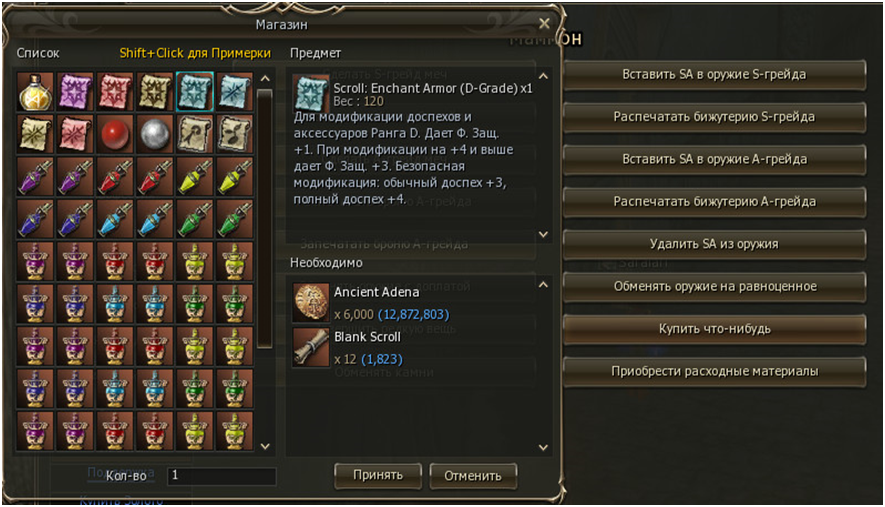
Task: Choose Купить что-нибудь dialog option
Action: [x=714, y=329]
